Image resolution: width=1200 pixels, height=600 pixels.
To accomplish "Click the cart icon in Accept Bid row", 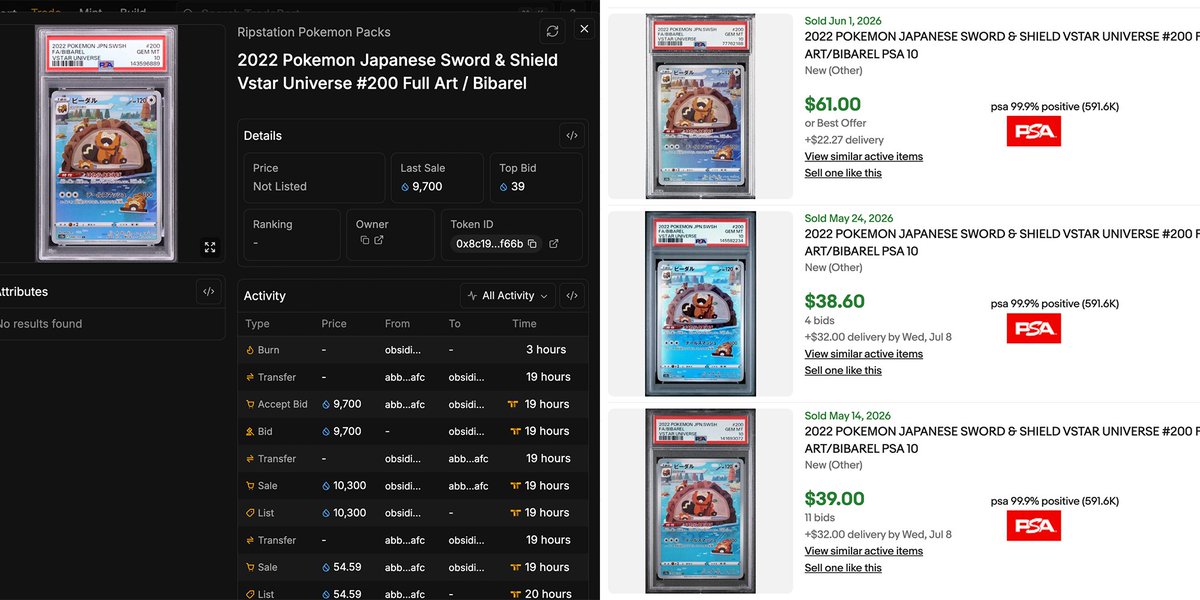I will [x=250, y=404].
